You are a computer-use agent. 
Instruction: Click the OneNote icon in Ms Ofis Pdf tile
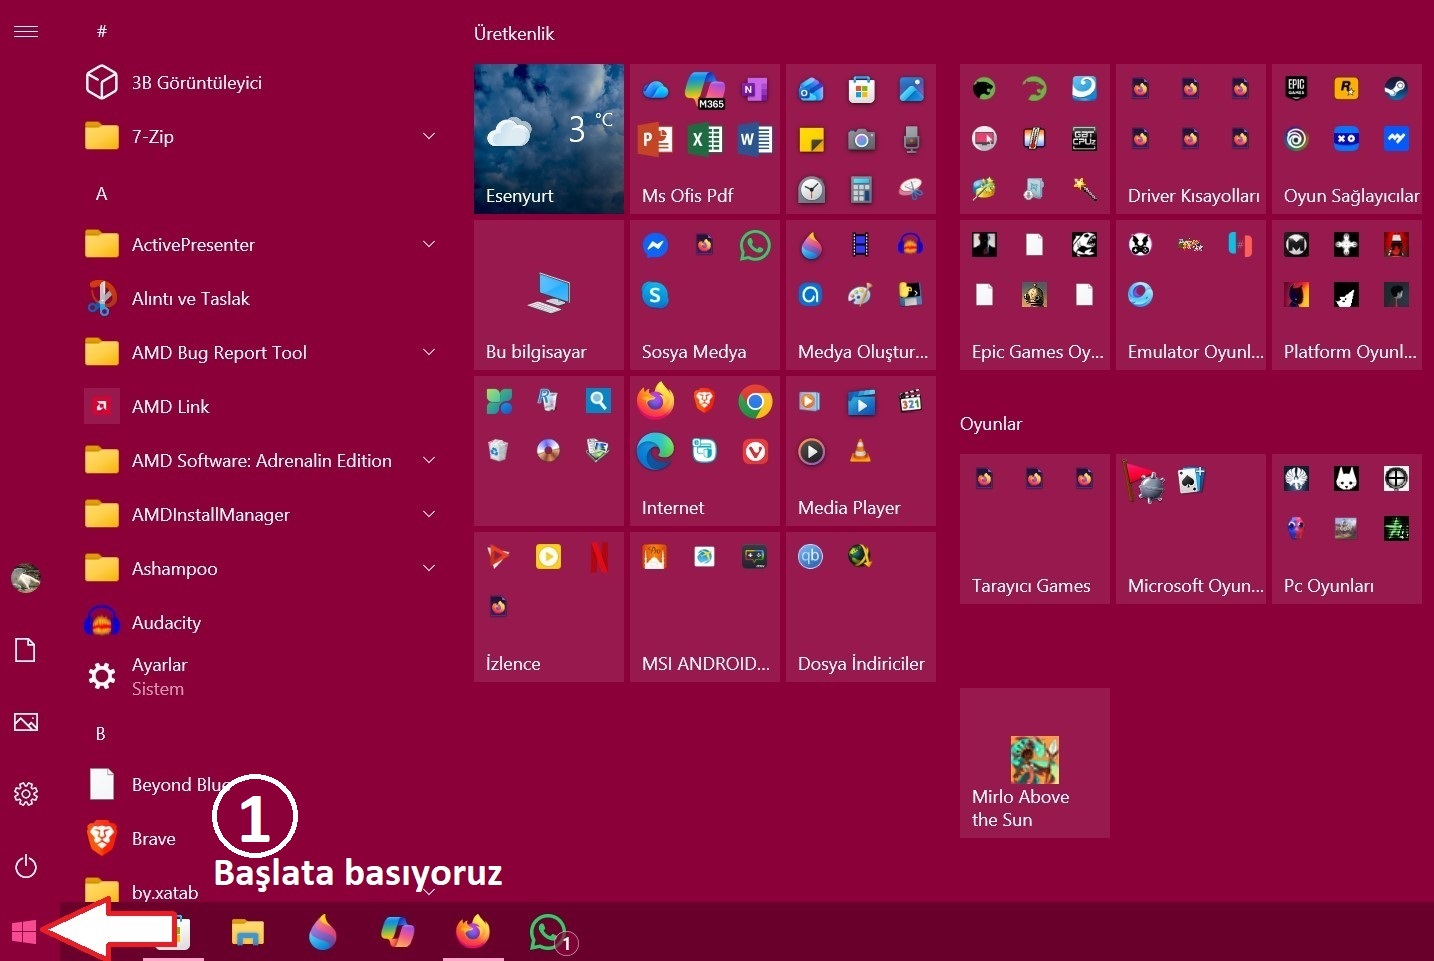(x=755, y=90)
